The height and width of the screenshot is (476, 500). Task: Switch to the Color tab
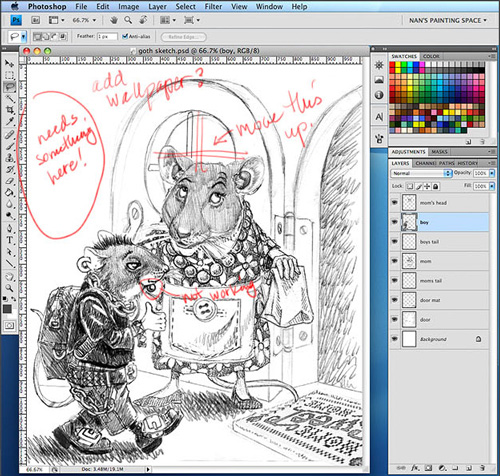click(x=431, y=56)
